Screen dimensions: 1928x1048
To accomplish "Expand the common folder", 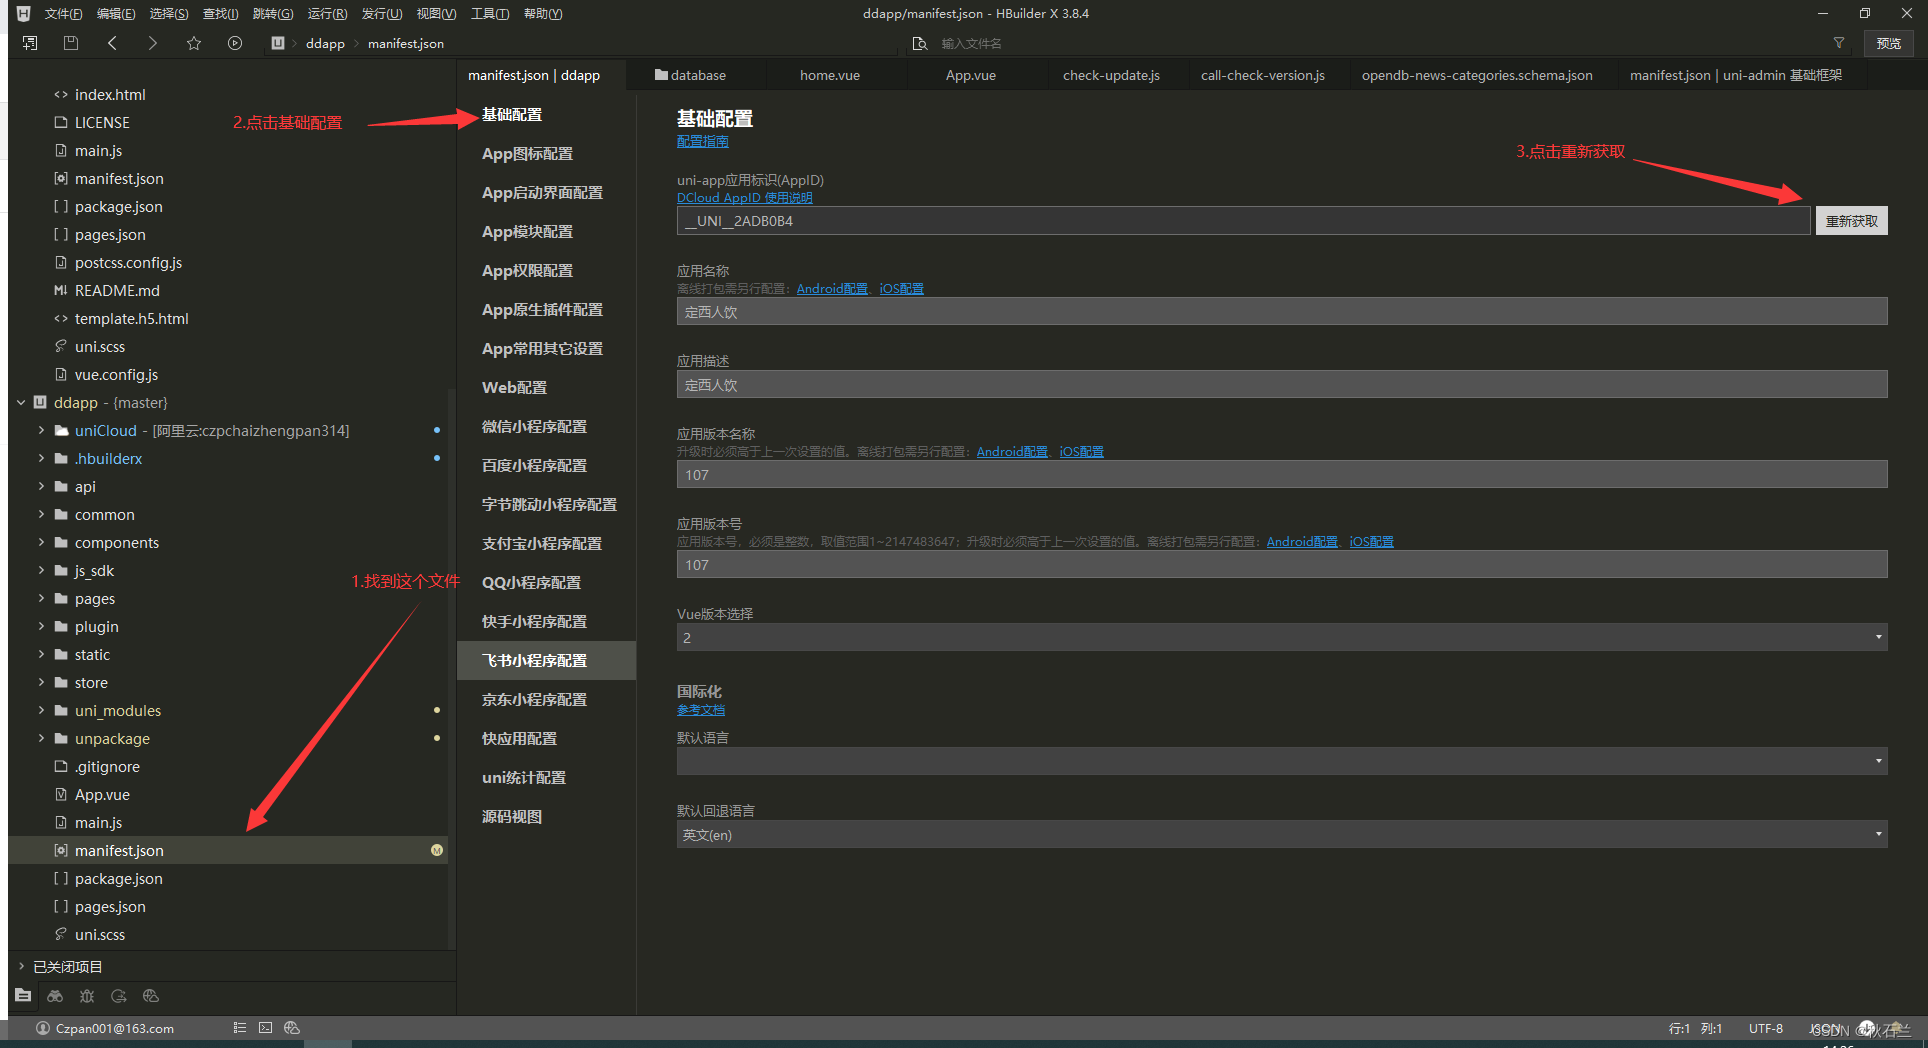I will pos(41,514).
